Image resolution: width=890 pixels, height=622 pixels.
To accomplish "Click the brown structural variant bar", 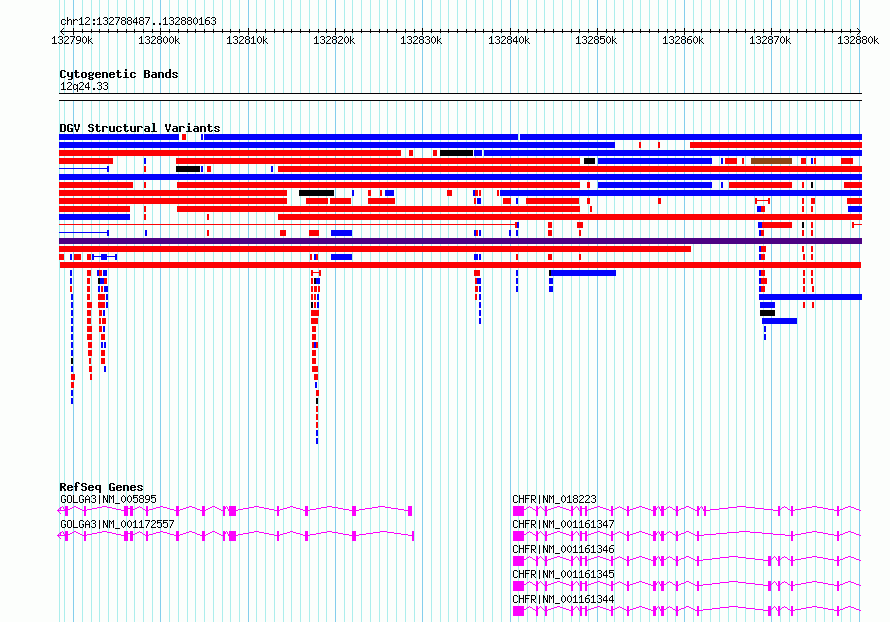I will click(x=771, y=161).
